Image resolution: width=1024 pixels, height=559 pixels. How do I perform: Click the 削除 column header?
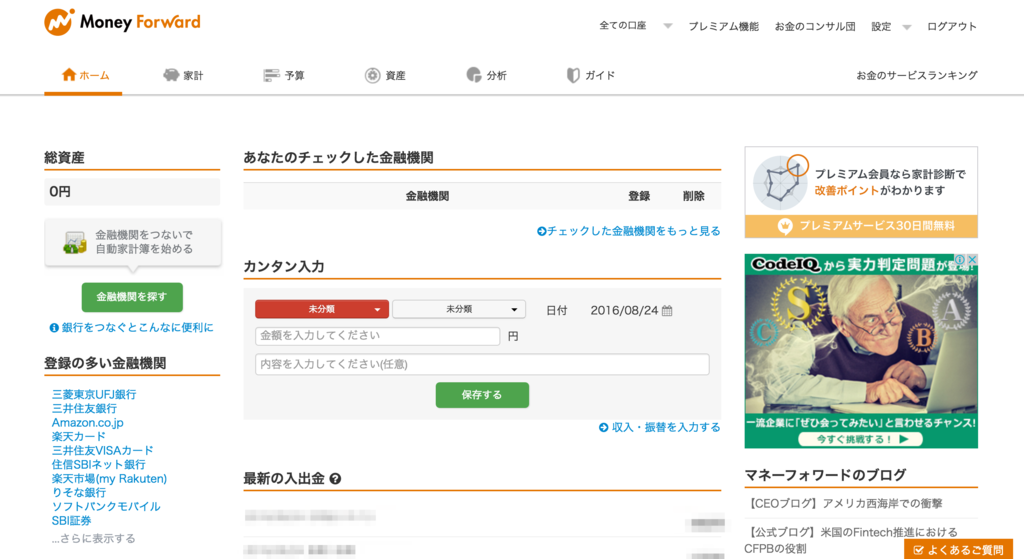point(694,196)
